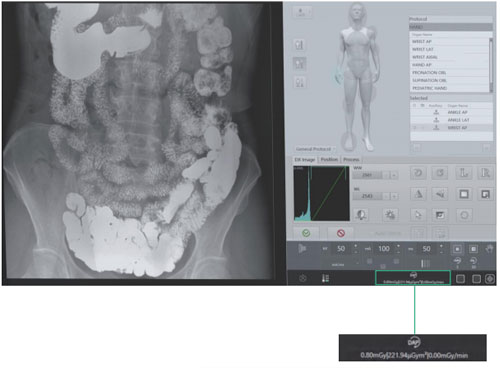Image resolution: width=500 pixels, height=368 pixels.
Task: Click the HAND protocol header bar
Action: point(451,27)
